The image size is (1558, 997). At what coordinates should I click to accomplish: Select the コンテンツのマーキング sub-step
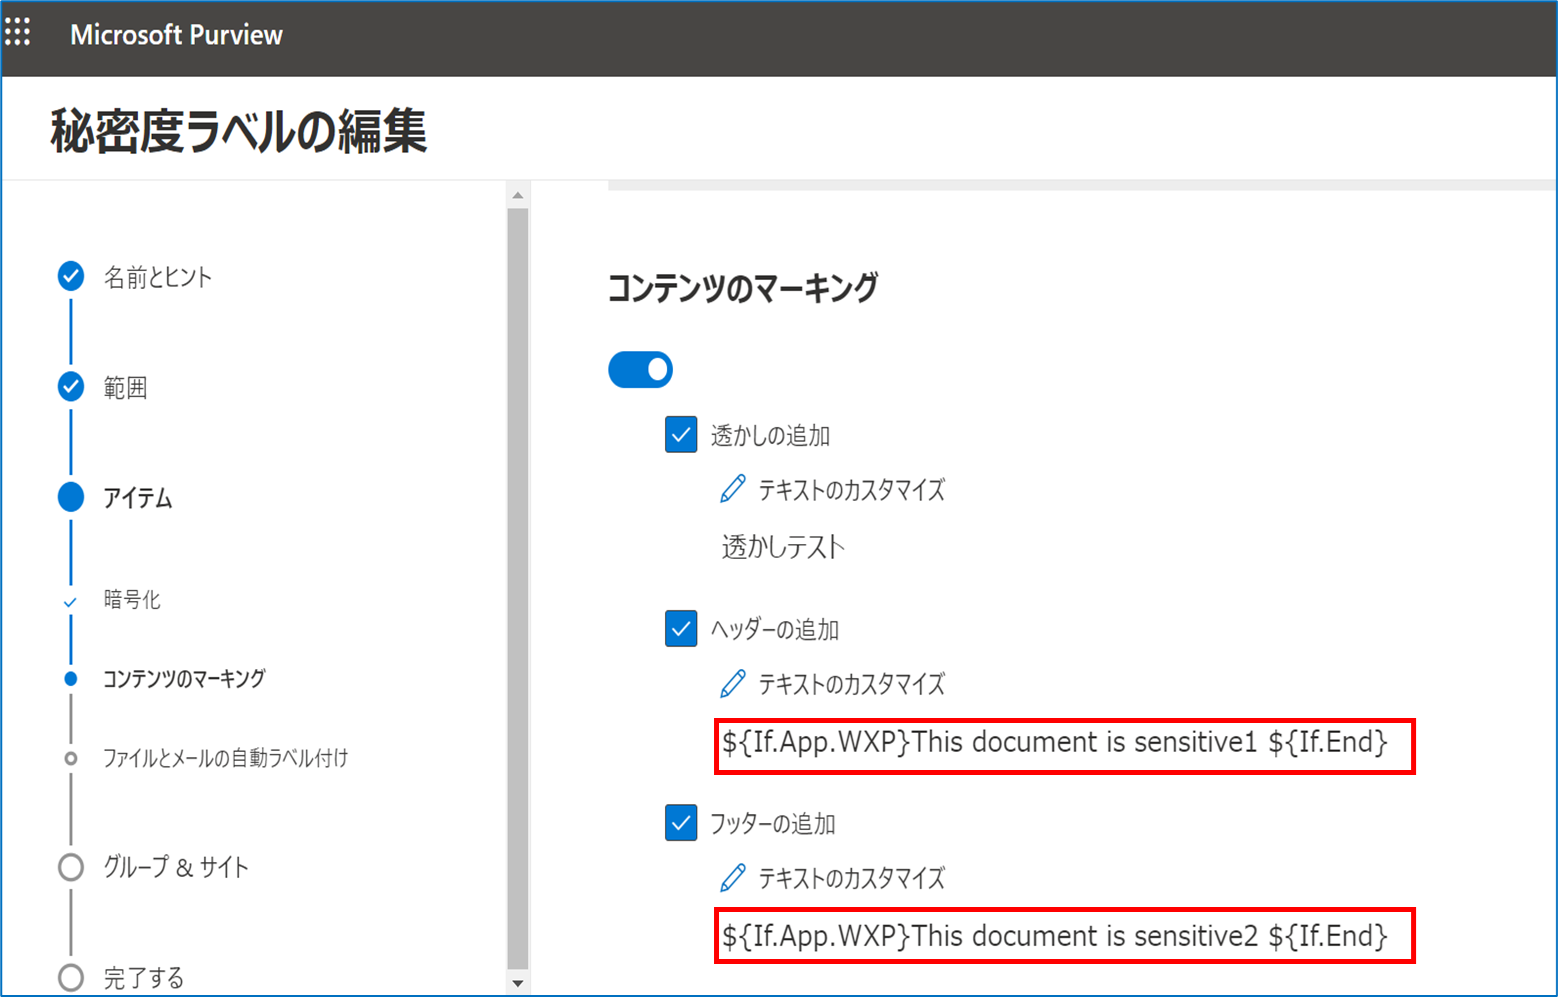(x=184, y=679)
